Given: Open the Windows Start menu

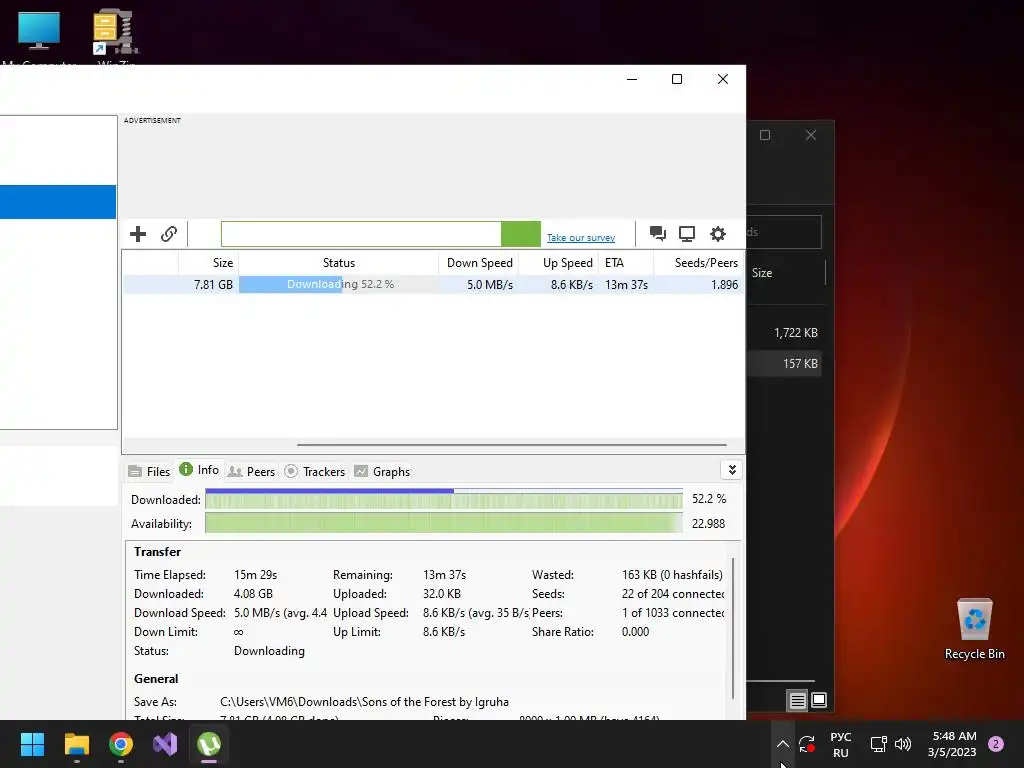Looking at the screenshot, I should click(32, 744).
